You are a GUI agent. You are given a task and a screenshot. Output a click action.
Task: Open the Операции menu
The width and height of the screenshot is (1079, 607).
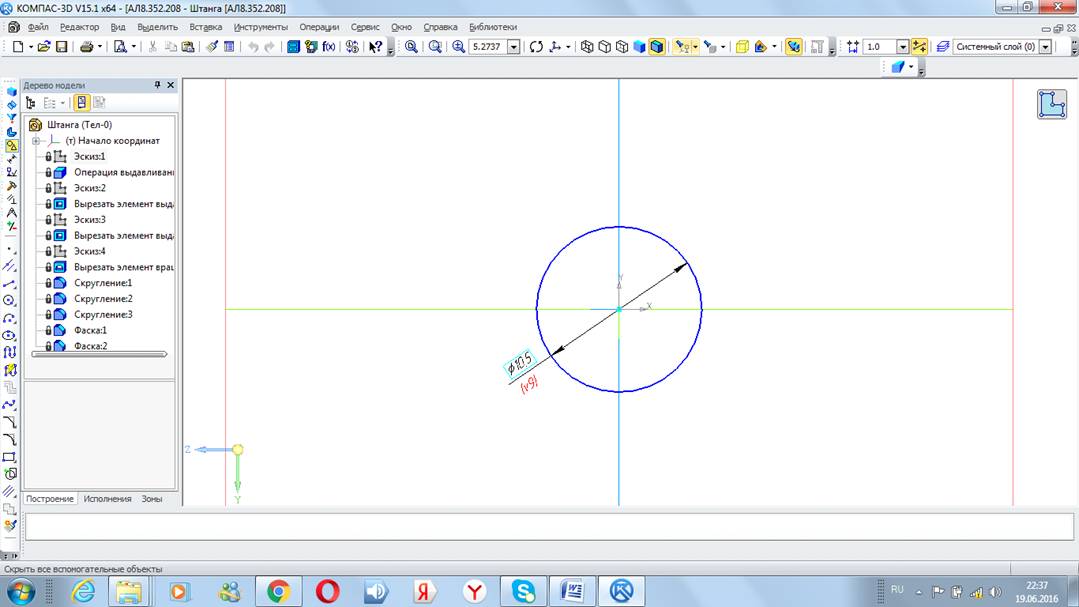pos(319,27)
